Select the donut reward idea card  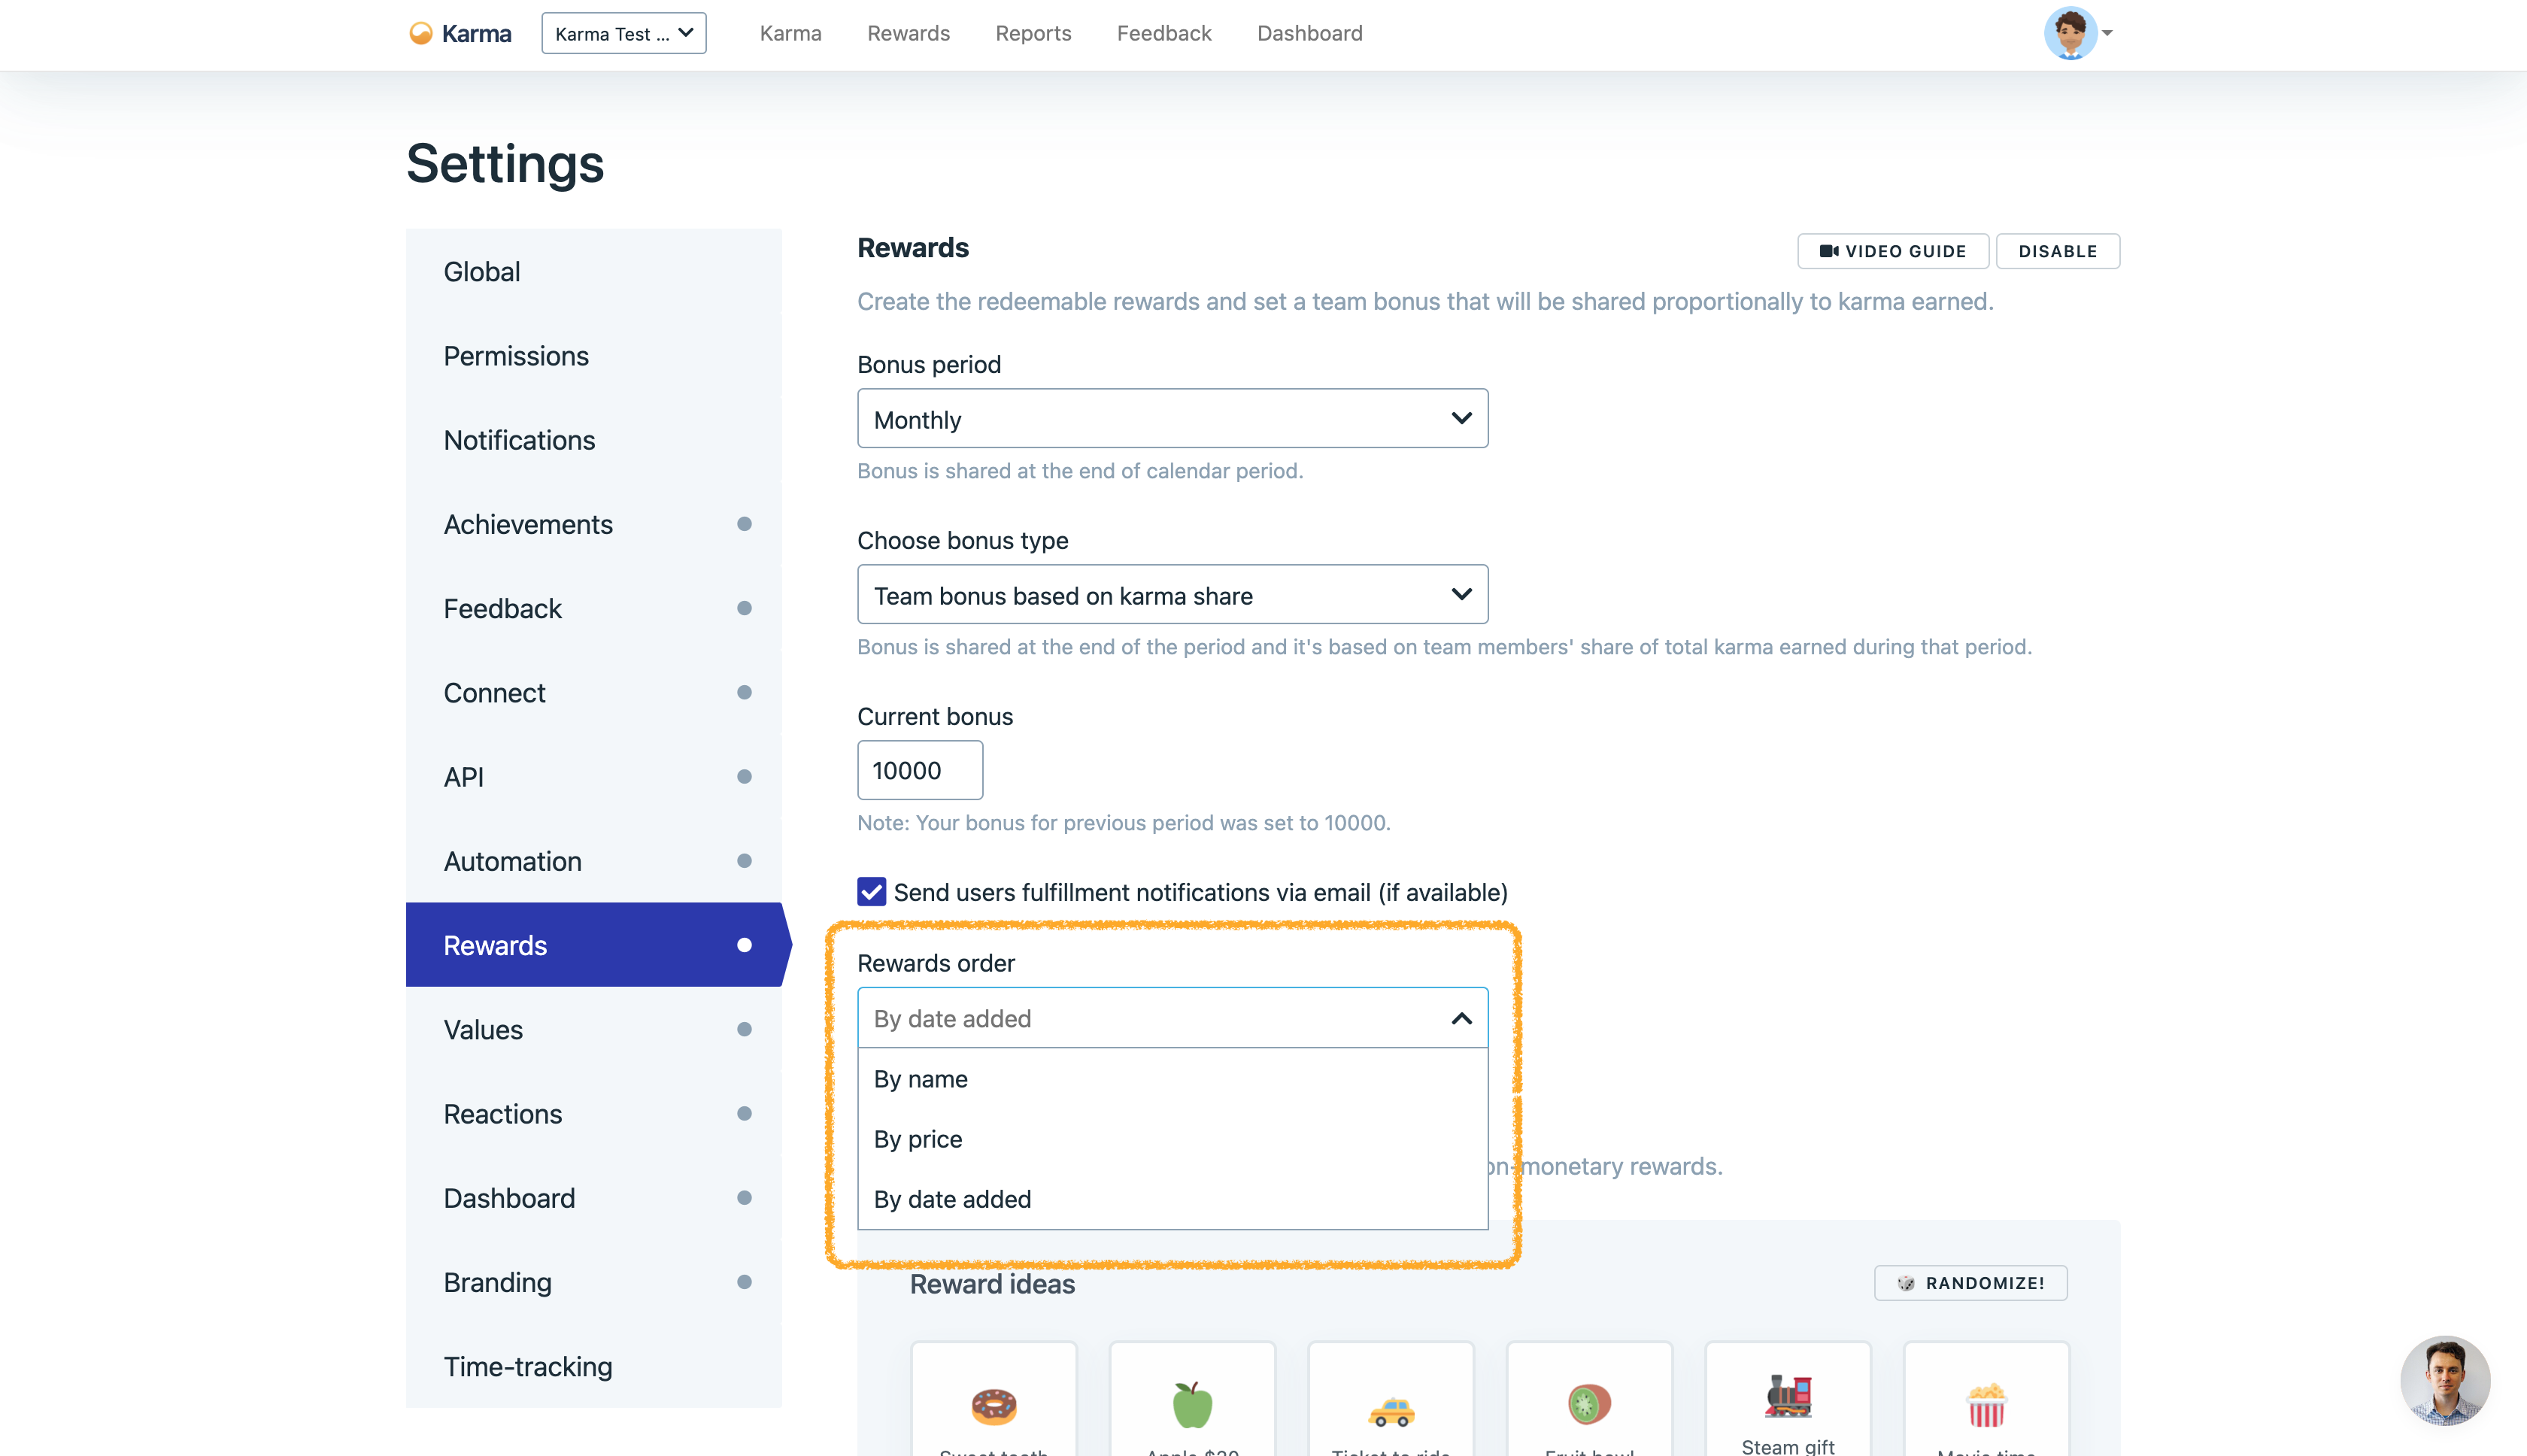tap(993, 1405)
